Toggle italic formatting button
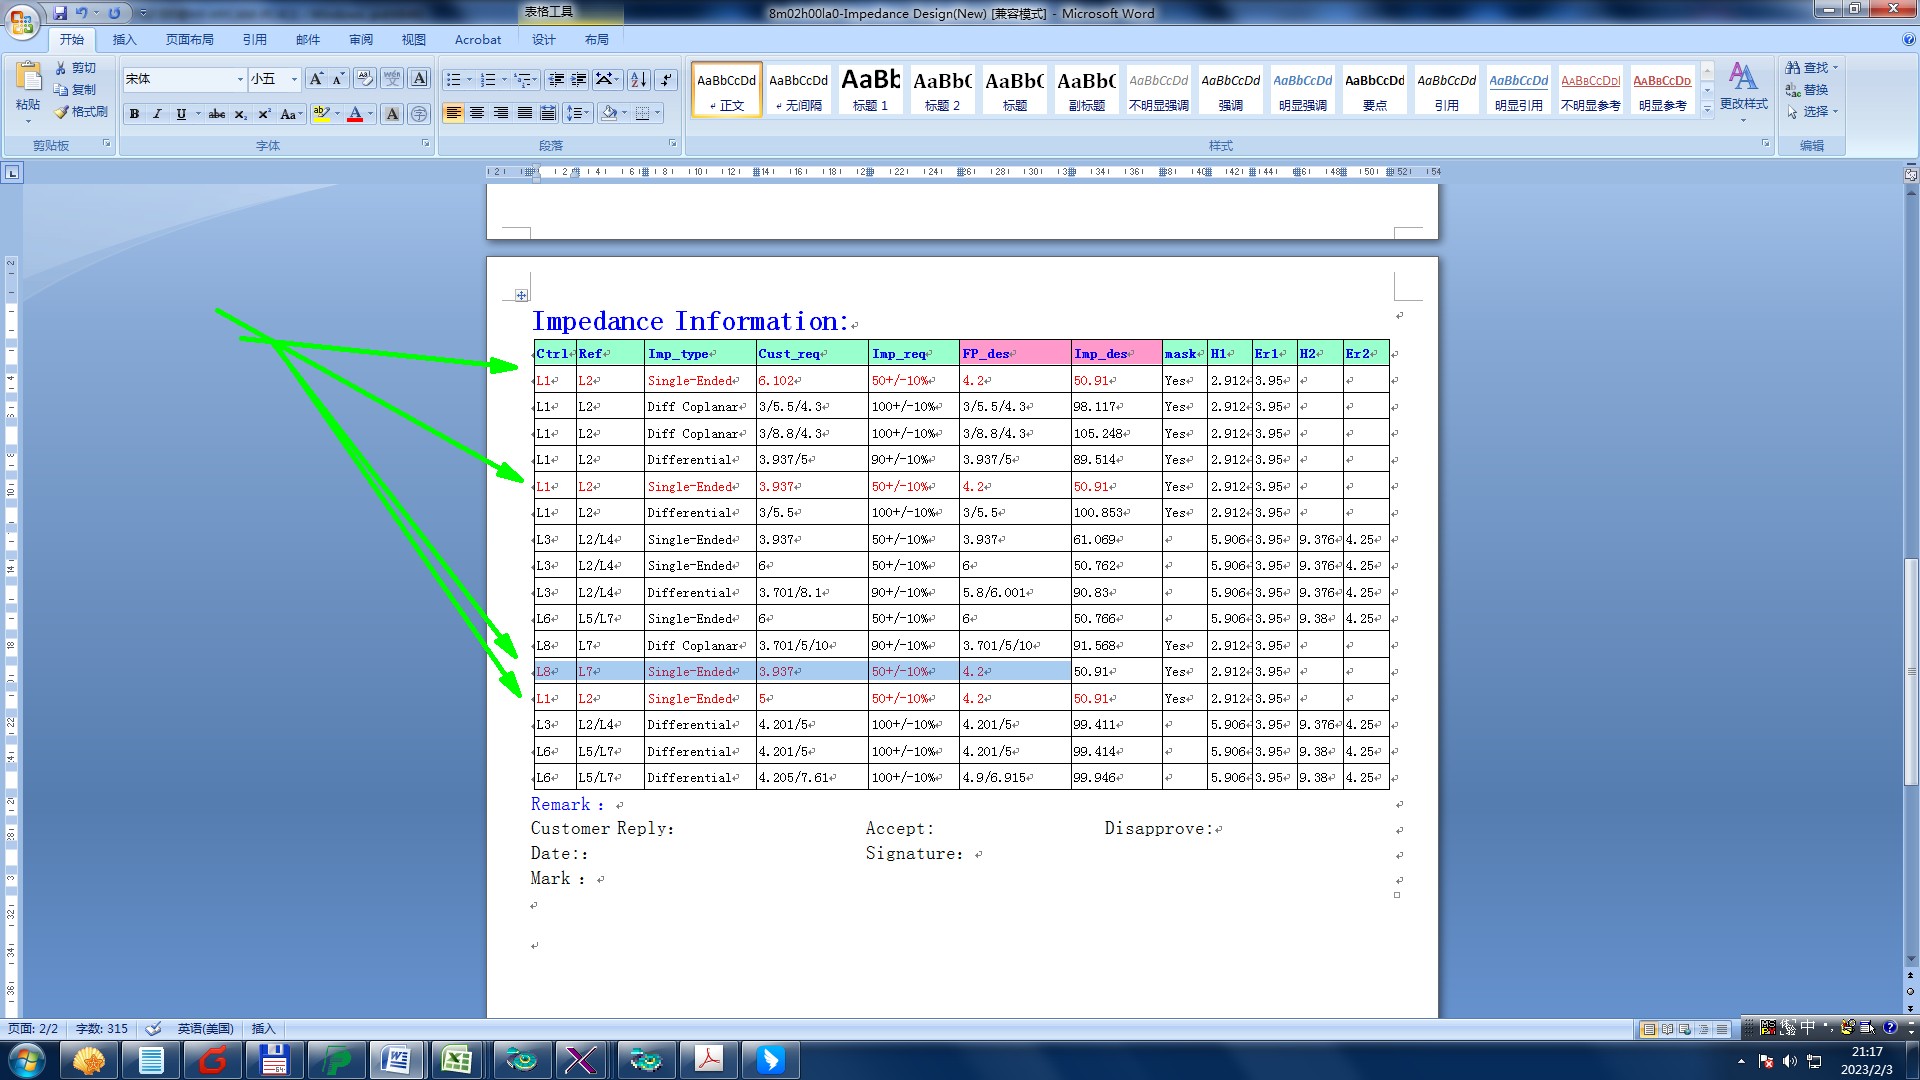 157,114
